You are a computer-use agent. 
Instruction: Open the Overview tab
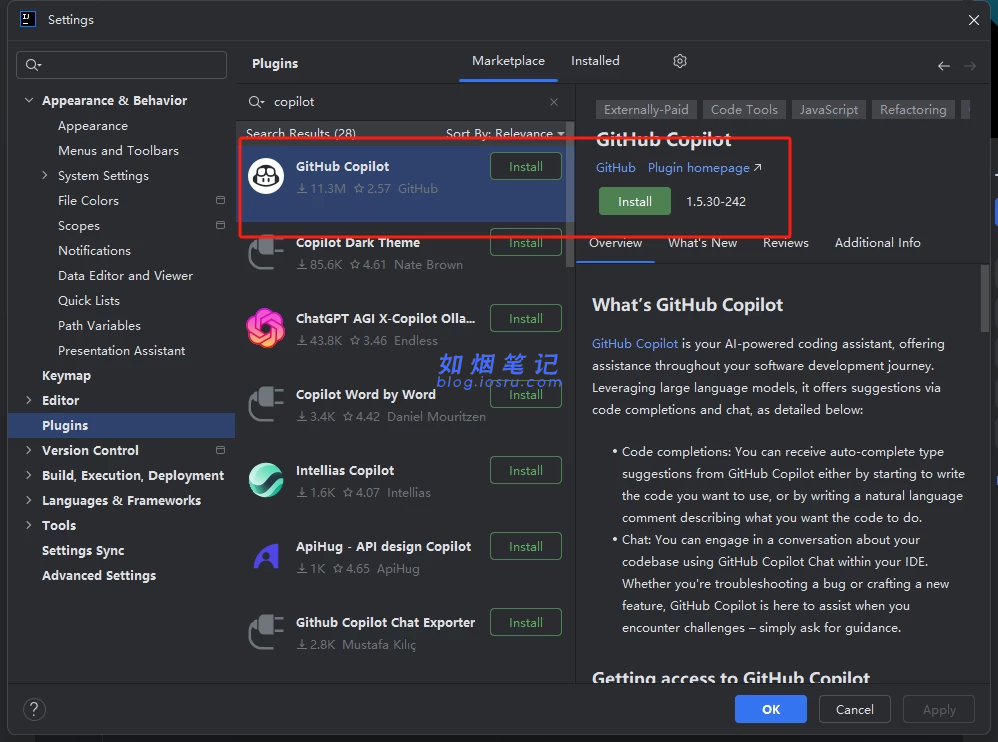pyautogui.click(x=615, y=242)
